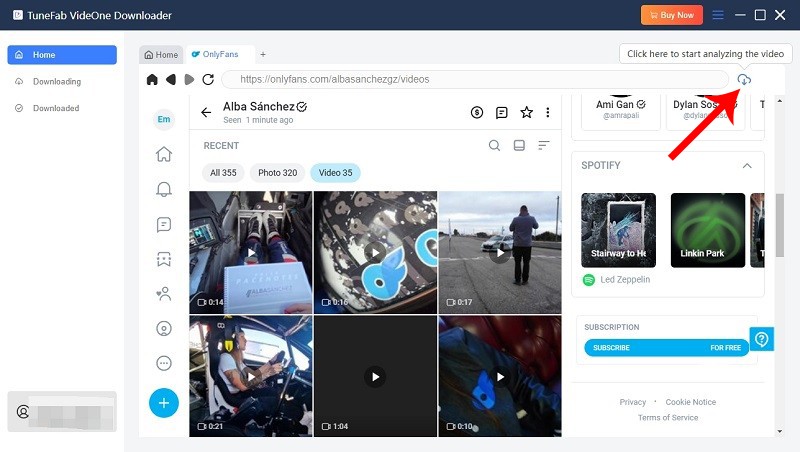This screenshot has width=800, height=452.
Task: Click the analyze video download icon
Action: click(744, 79)
